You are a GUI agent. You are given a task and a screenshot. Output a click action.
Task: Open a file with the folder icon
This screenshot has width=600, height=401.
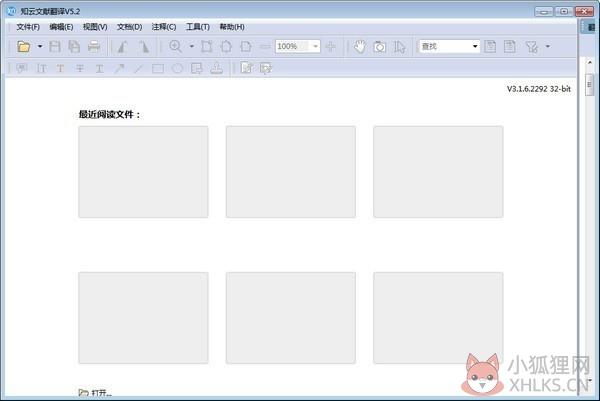pos(24,47)
